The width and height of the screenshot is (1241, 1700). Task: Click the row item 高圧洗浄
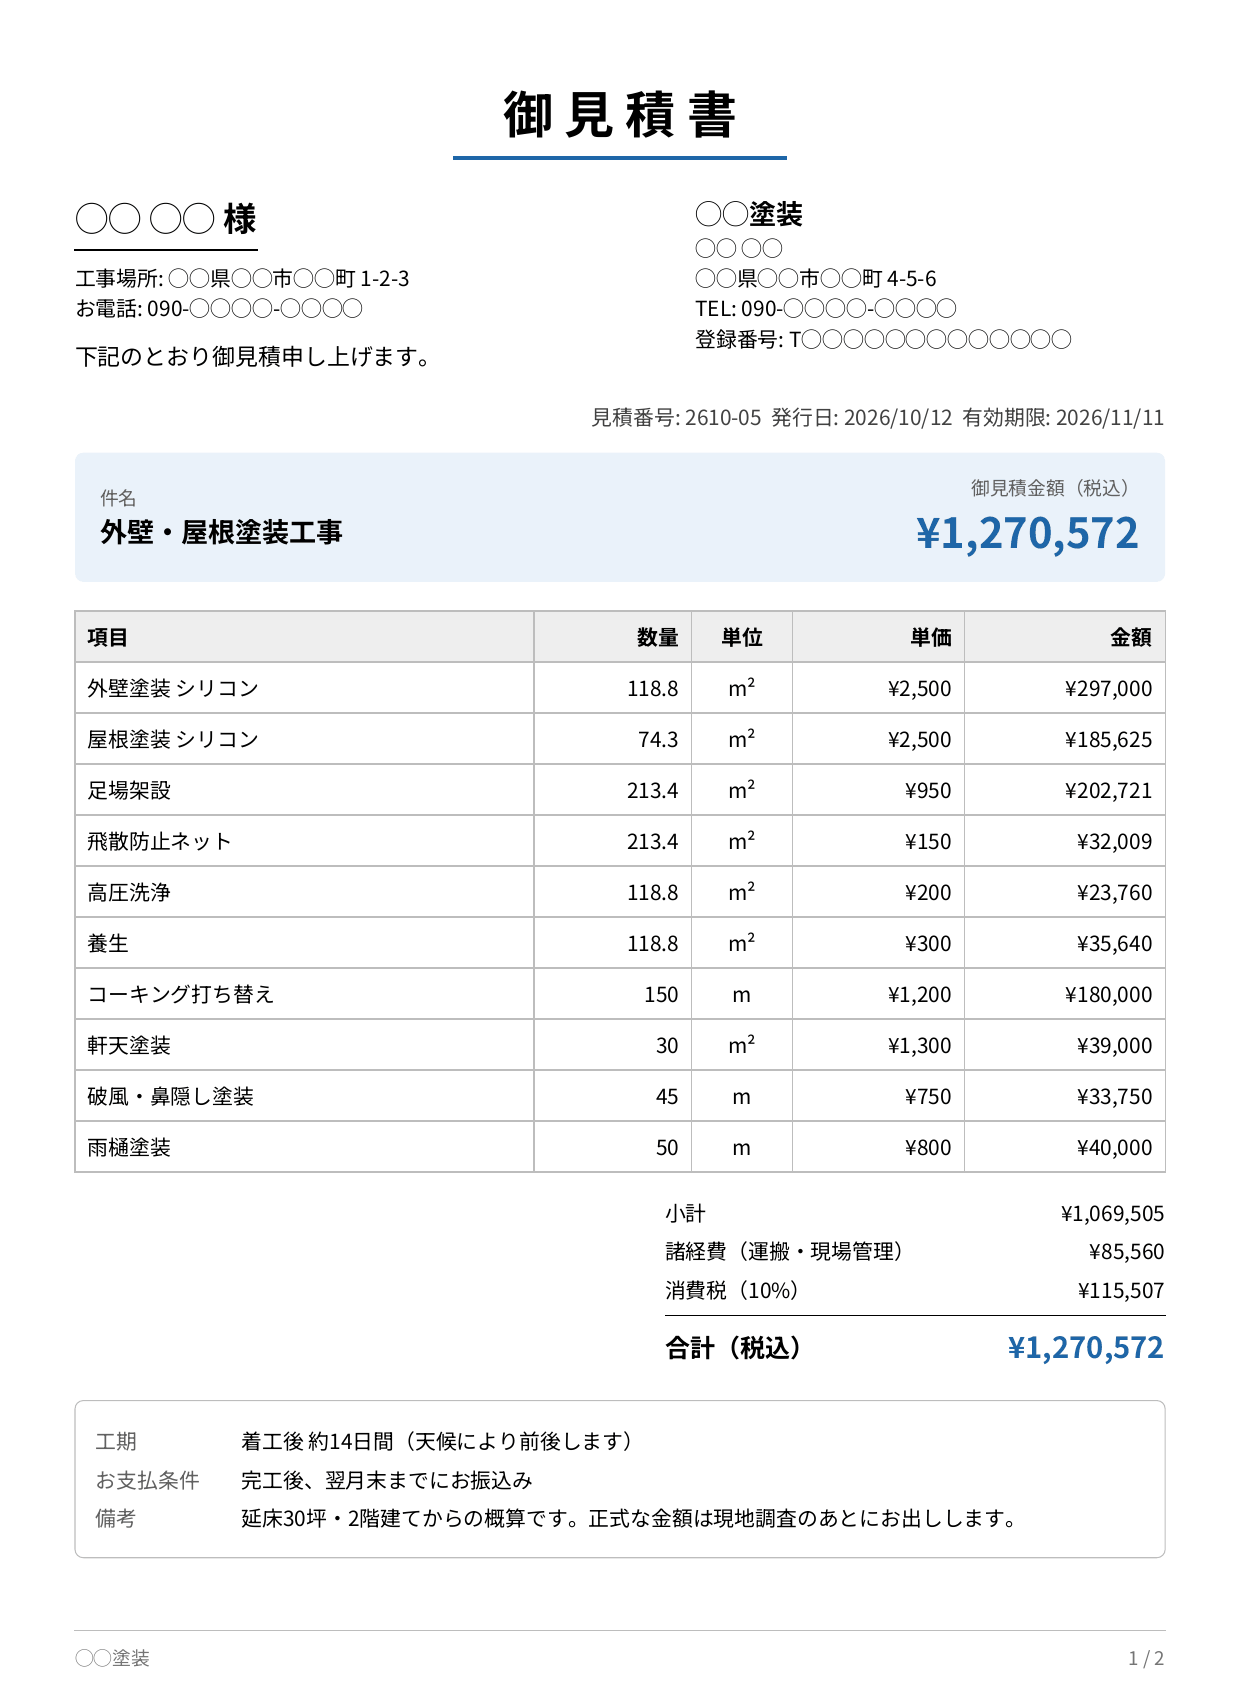(x=129, y=892)
